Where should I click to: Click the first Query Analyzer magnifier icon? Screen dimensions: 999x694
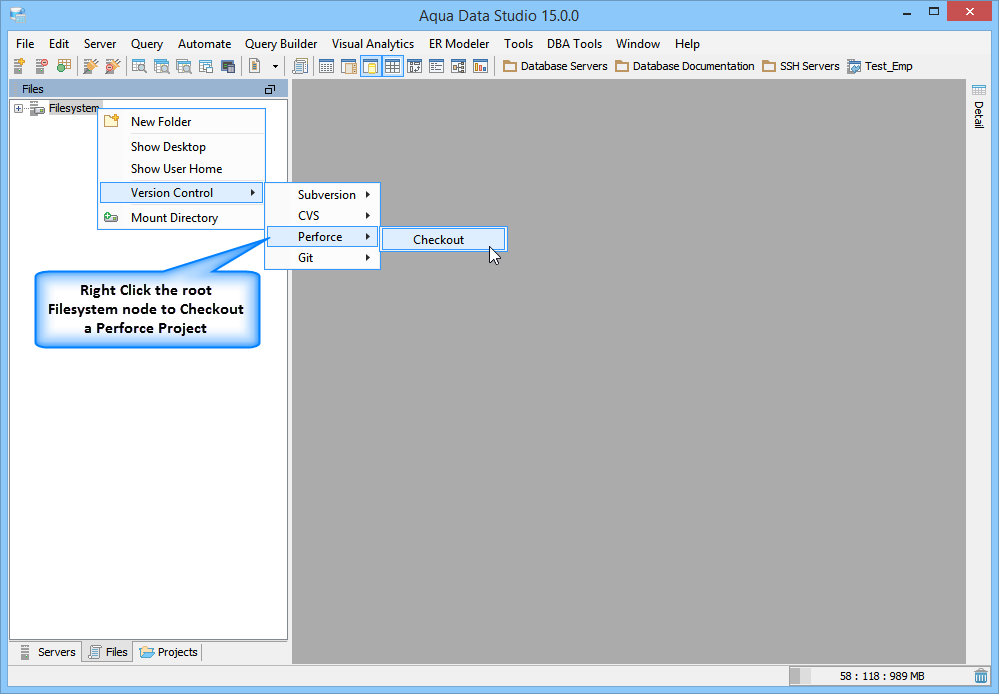click(x=140, y=66)
